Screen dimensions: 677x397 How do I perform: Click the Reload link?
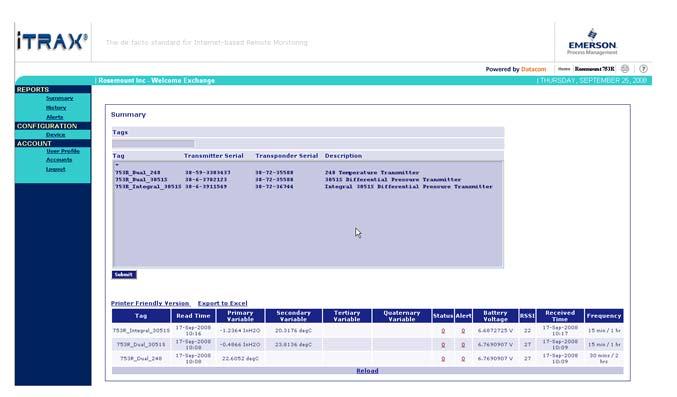(367, 371)
